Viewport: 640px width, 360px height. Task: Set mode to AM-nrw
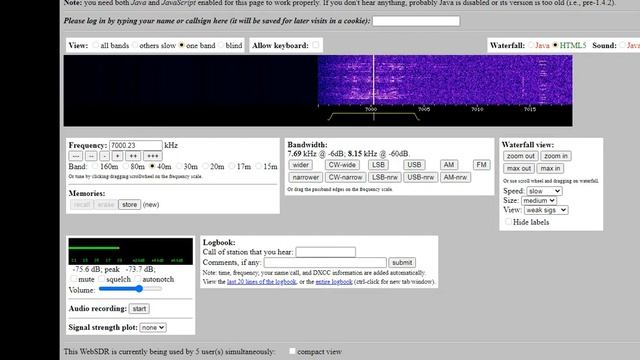click(x=455, y=178)
